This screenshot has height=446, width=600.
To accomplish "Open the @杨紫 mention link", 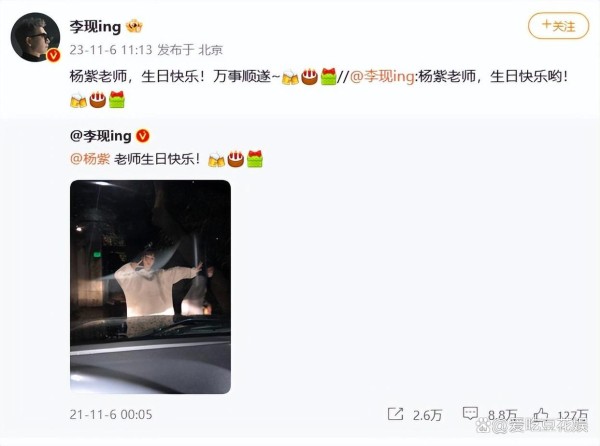I will tap(90, 159).
